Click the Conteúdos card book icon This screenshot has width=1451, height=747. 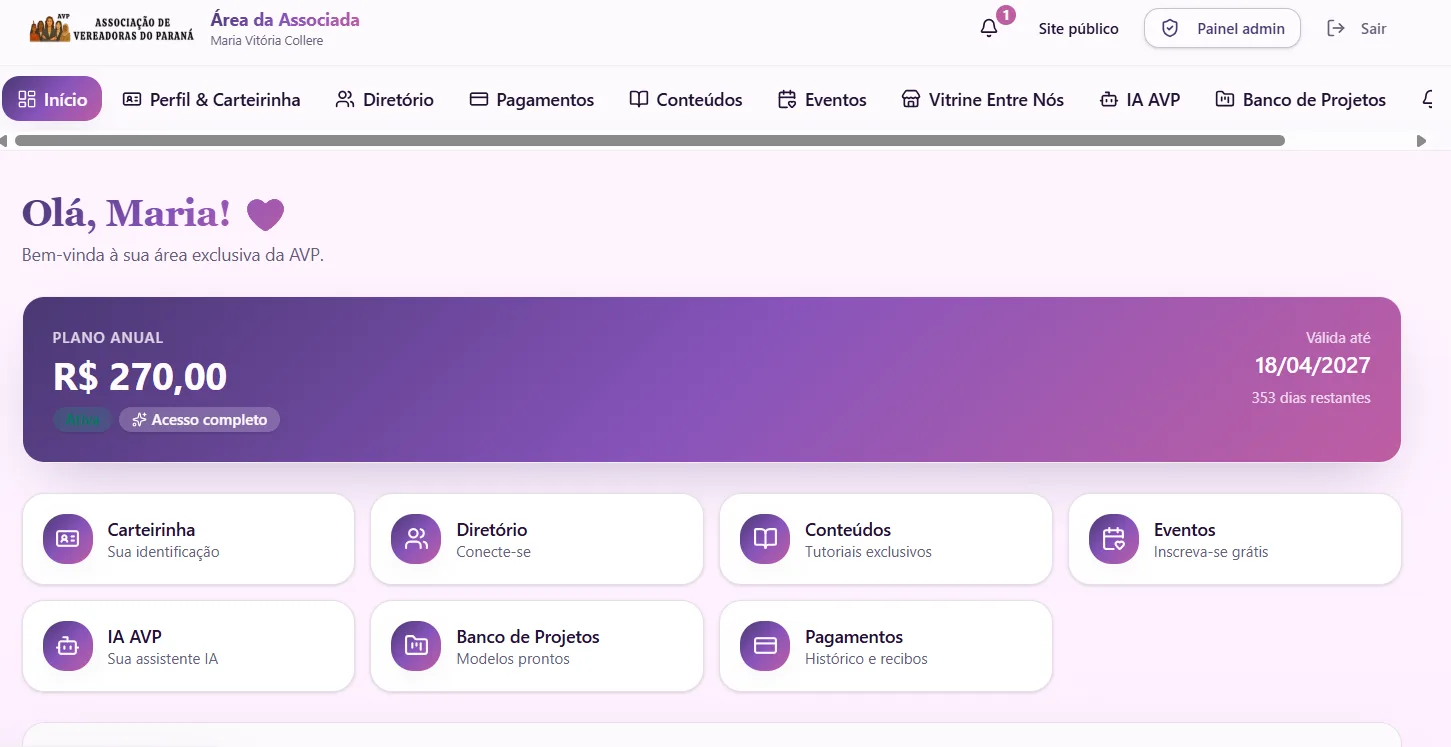(765, 539)
